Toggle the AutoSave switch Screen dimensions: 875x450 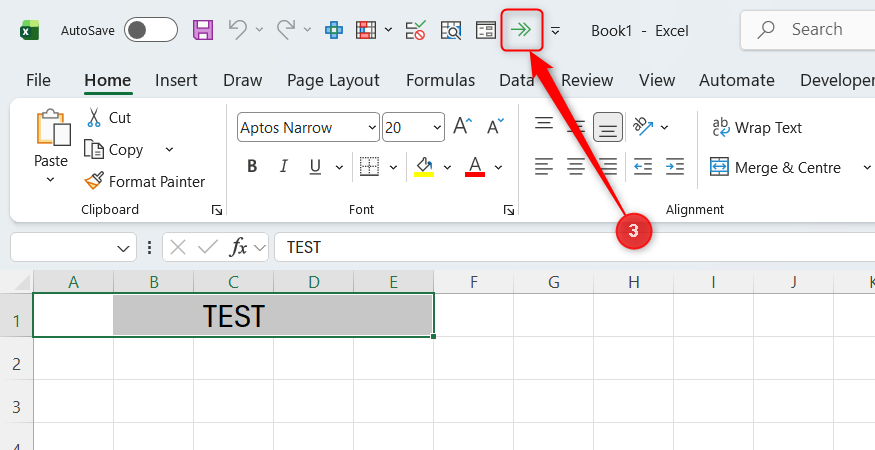(151, 30)
